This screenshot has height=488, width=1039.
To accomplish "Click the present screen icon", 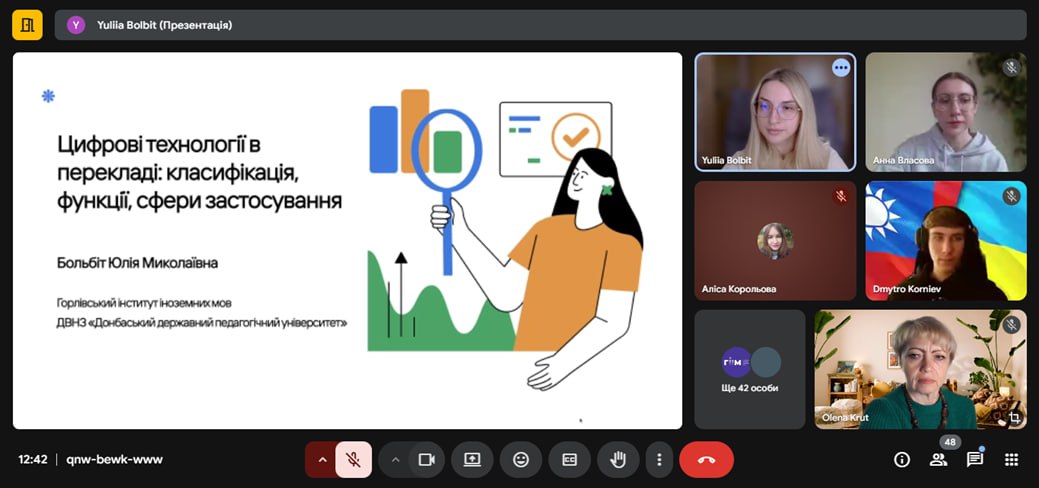I will [472, 459].
